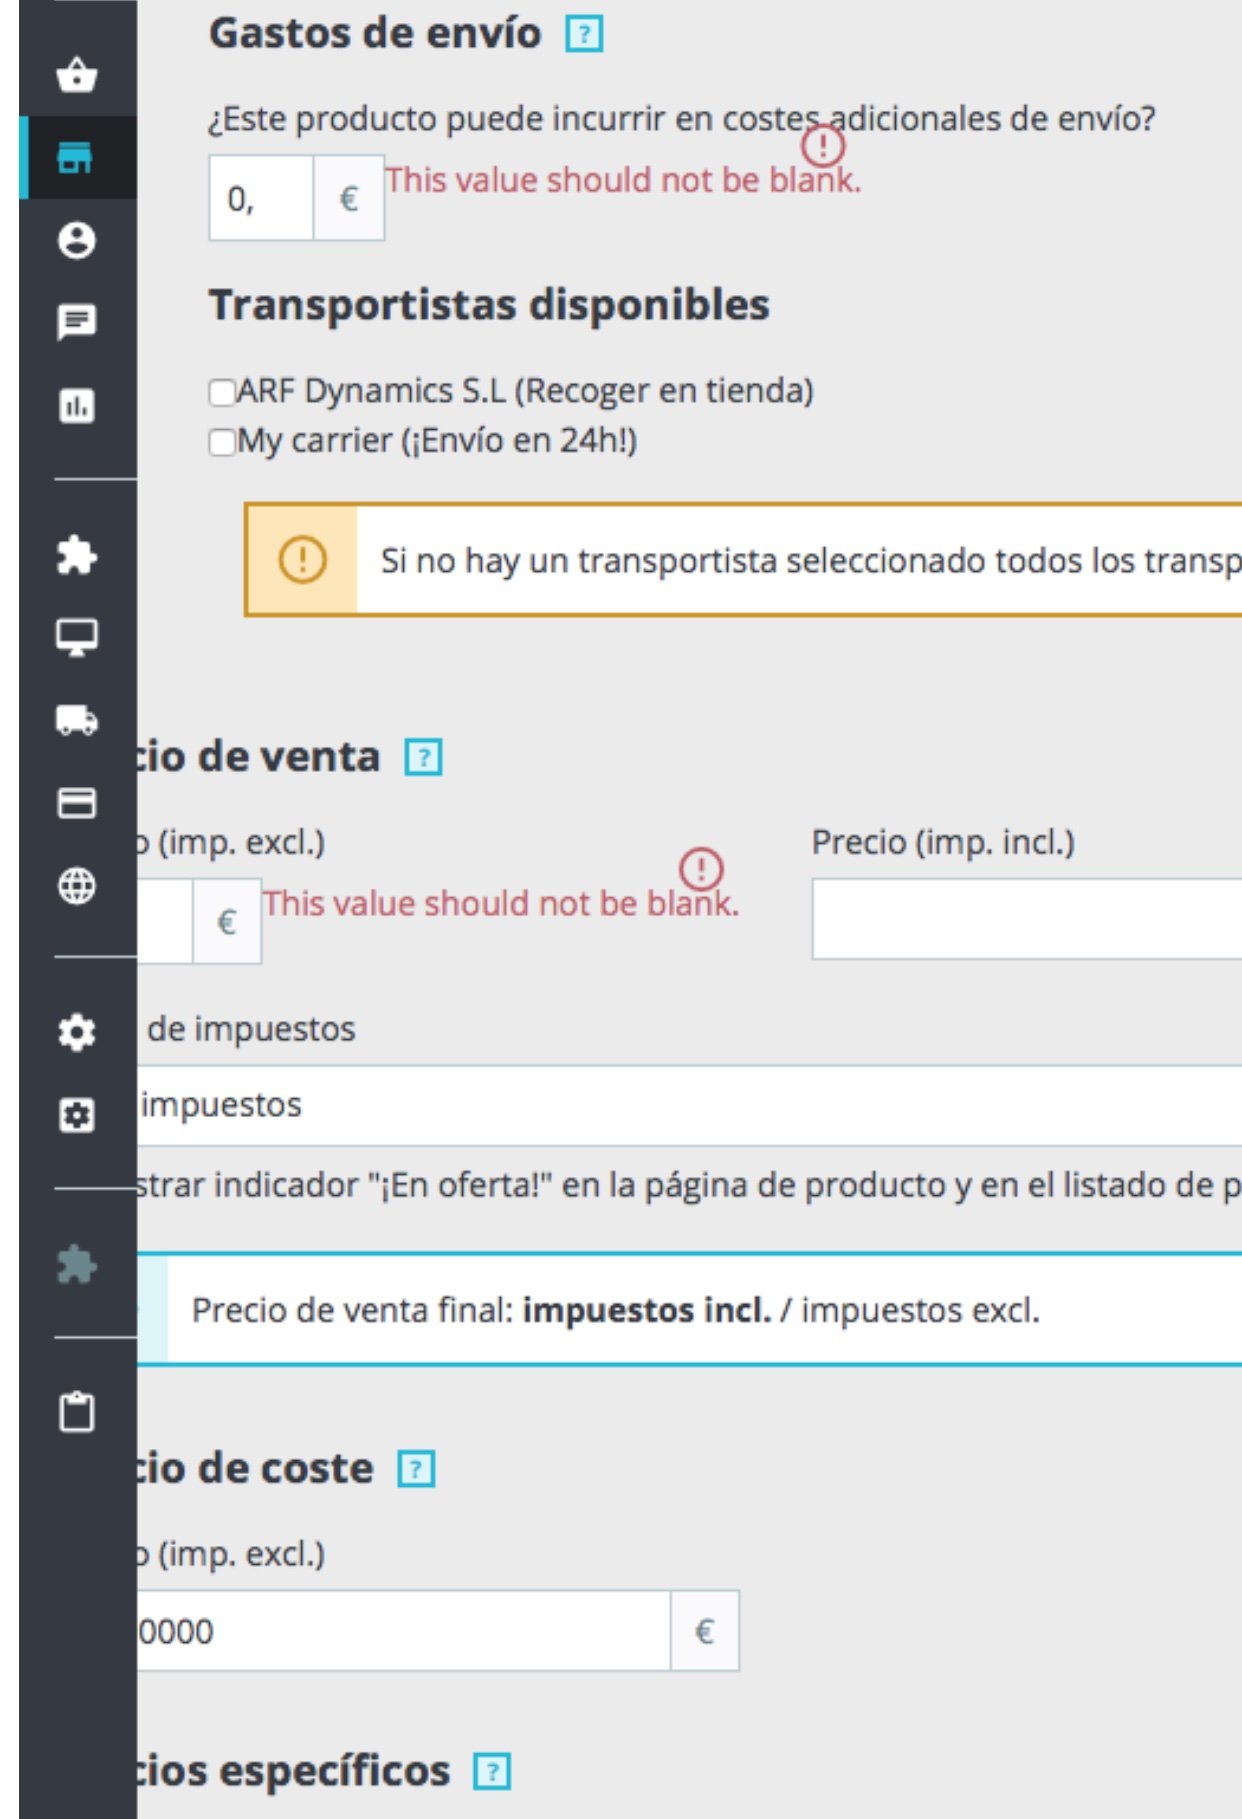
Task: Click additional shipping cost input field
Action: point(261,198)
